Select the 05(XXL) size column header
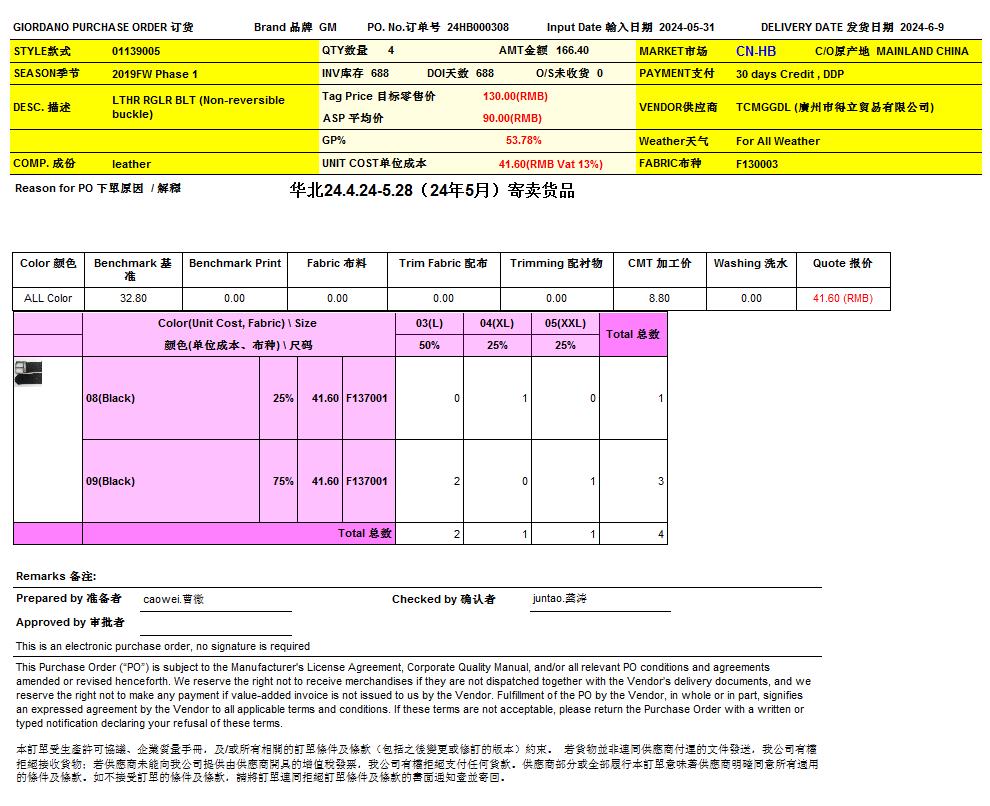Viewport: 990px width, 806px height. tap(565, 323)
